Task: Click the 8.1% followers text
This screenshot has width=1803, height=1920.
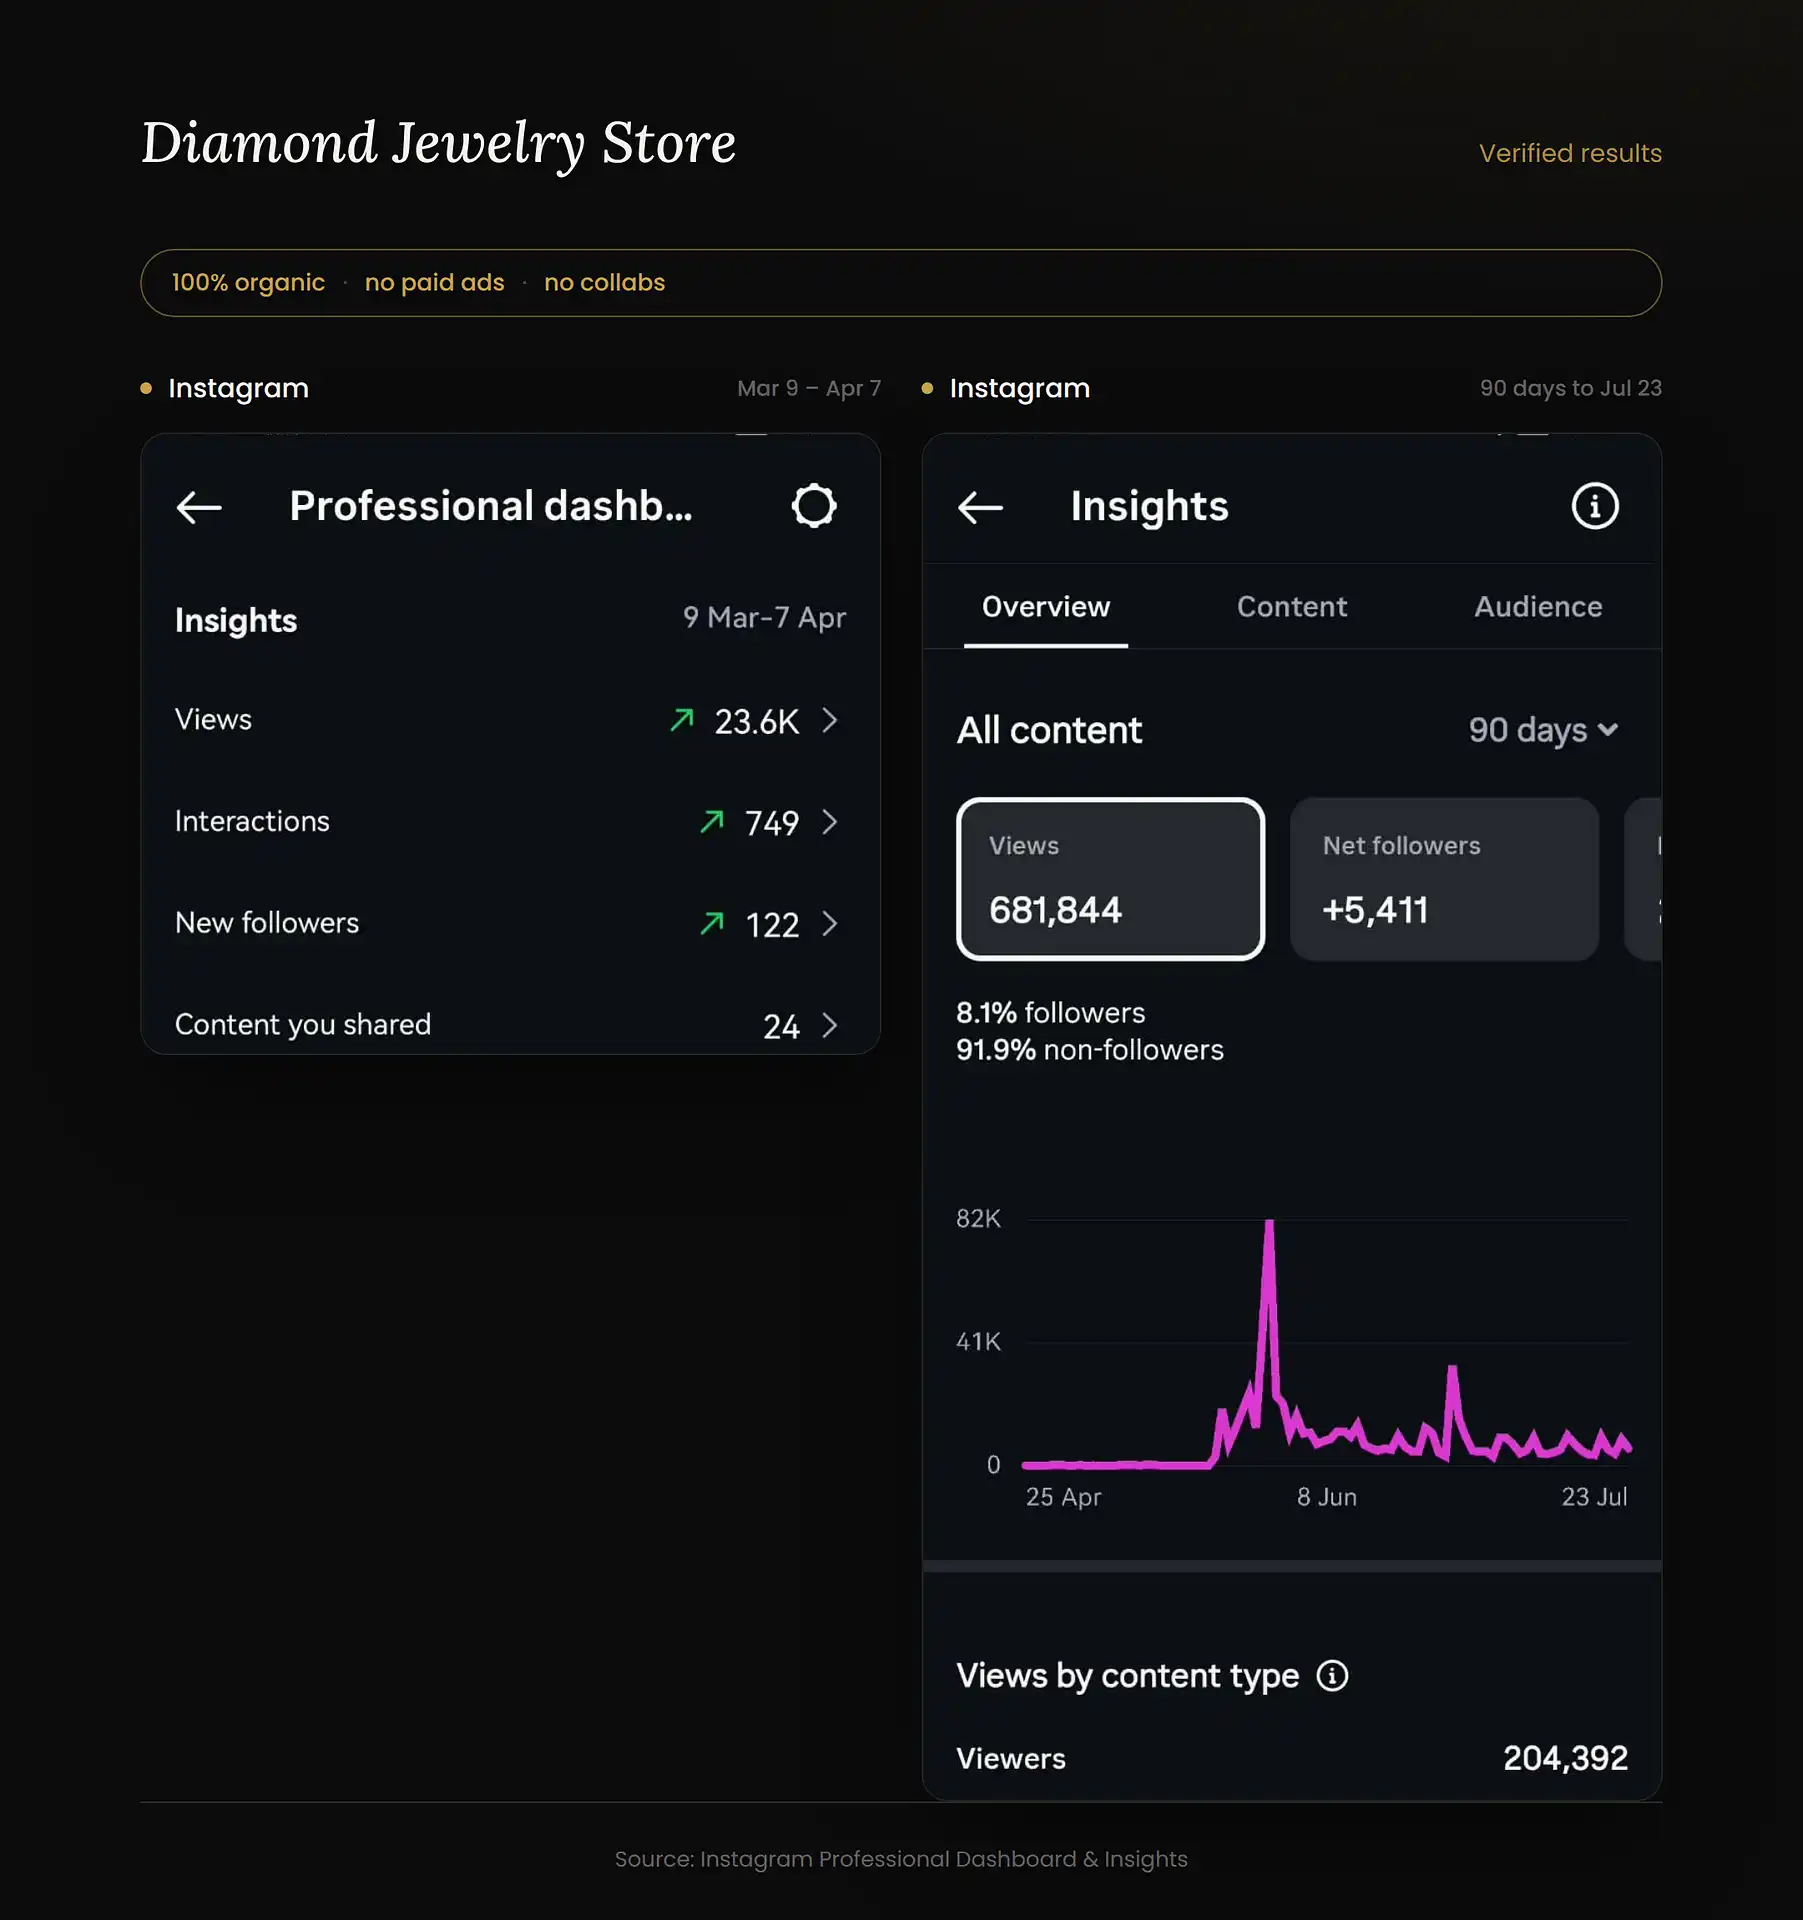Action: click(x=1051, y=1013)
